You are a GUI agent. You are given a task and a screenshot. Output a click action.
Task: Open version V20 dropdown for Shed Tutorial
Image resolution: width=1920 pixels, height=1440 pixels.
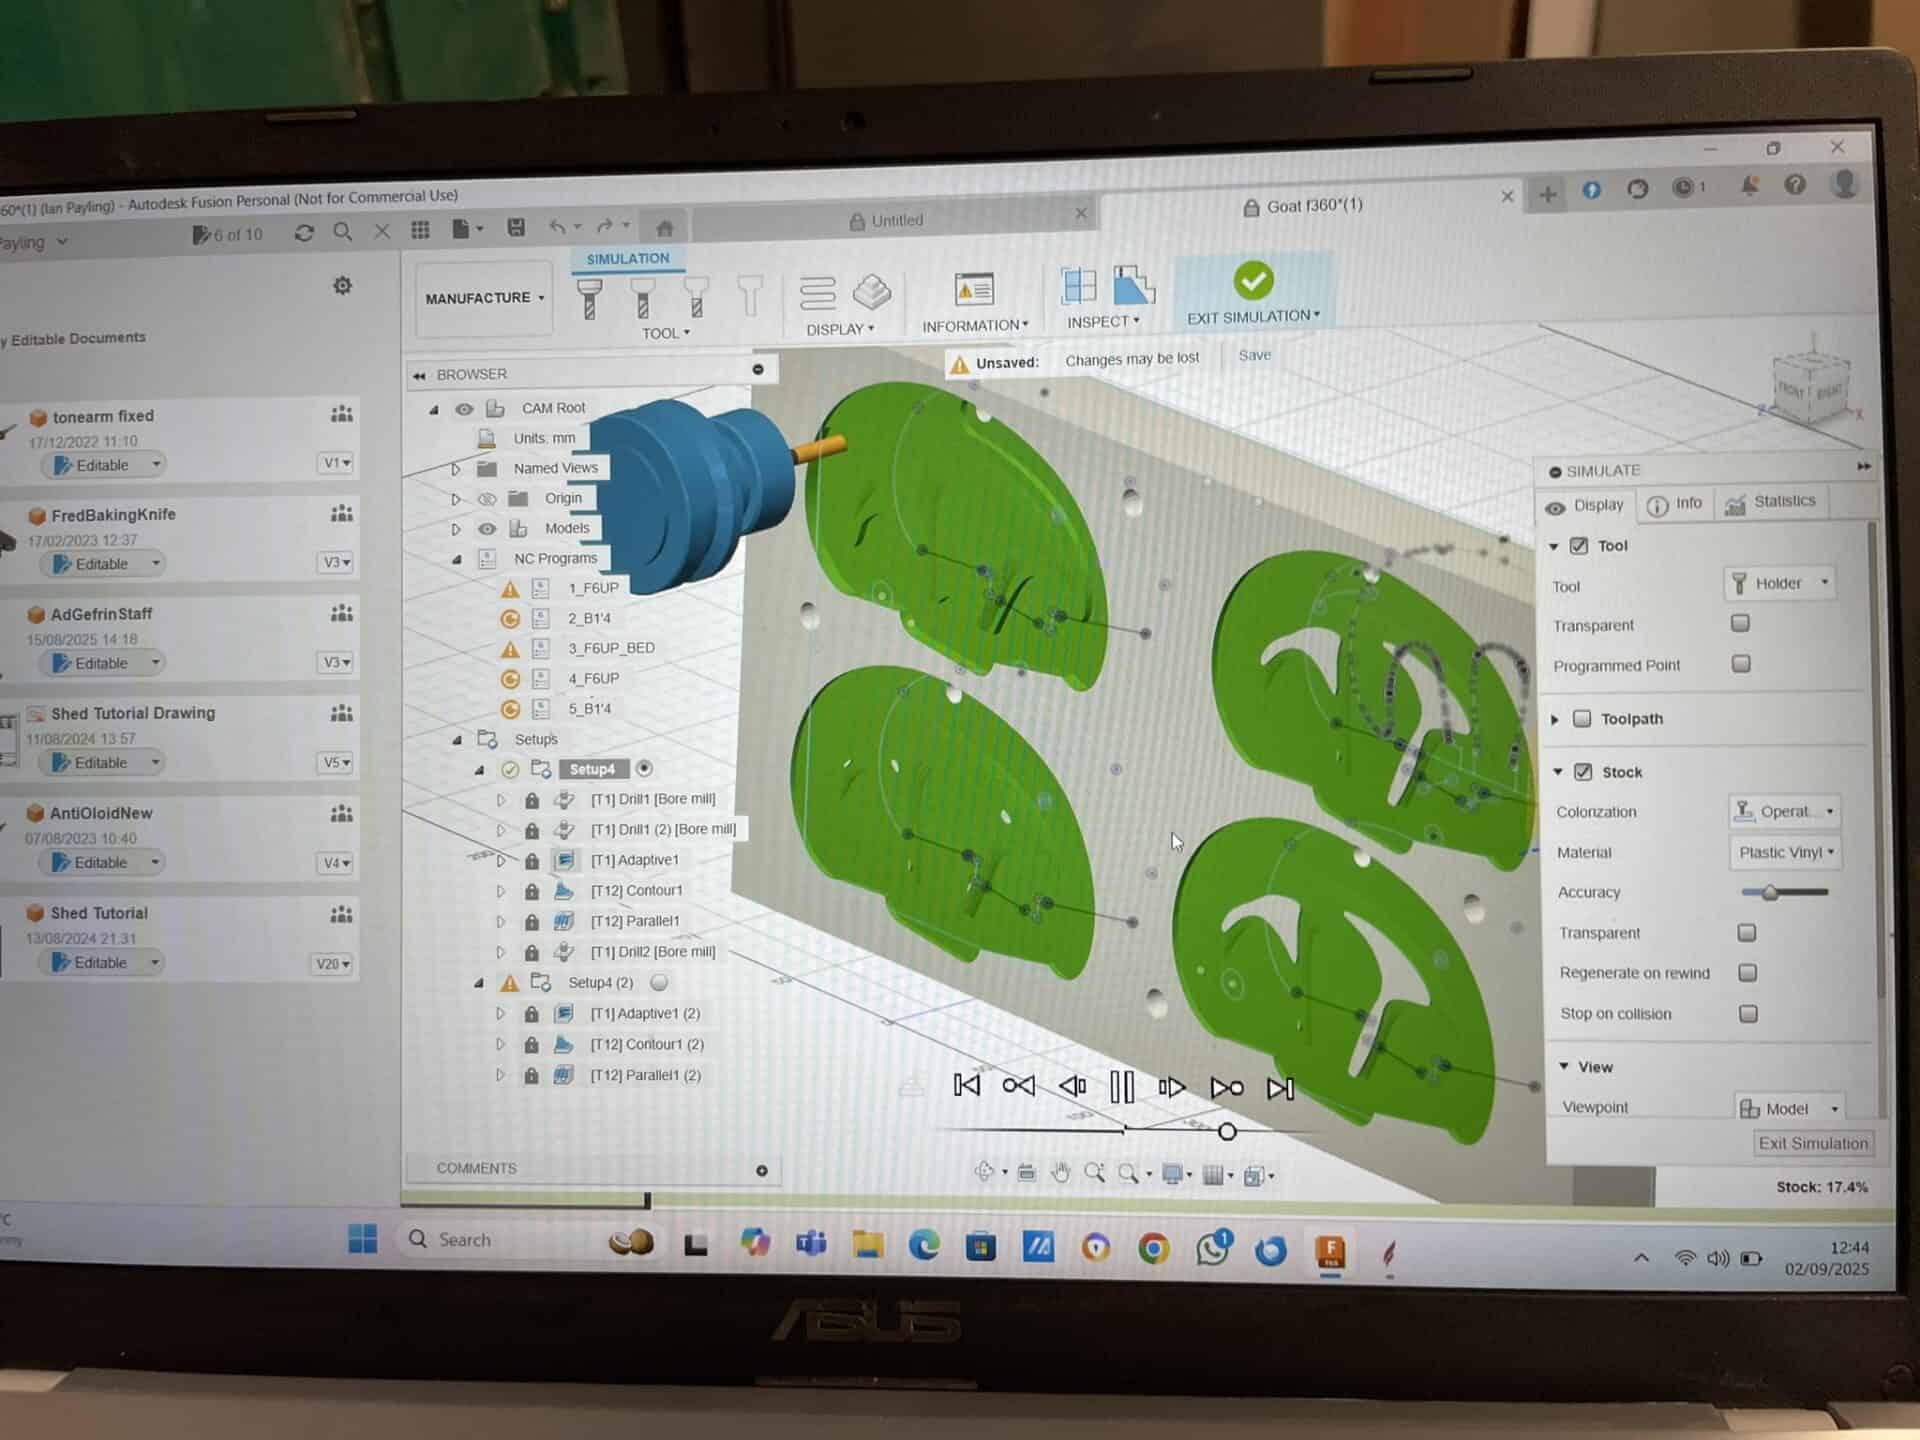[x=334, y=964]
